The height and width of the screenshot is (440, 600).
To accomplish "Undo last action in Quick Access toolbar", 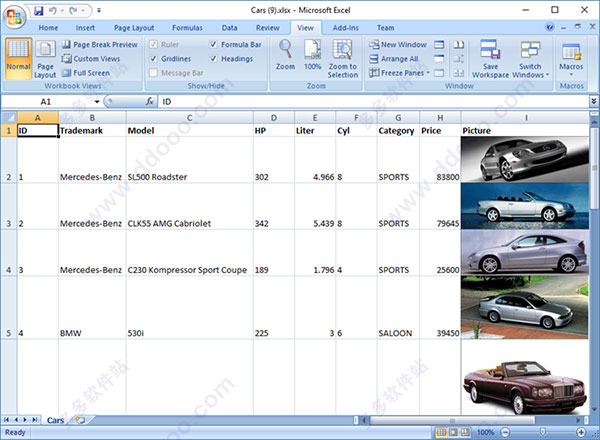I will [52, 11].
